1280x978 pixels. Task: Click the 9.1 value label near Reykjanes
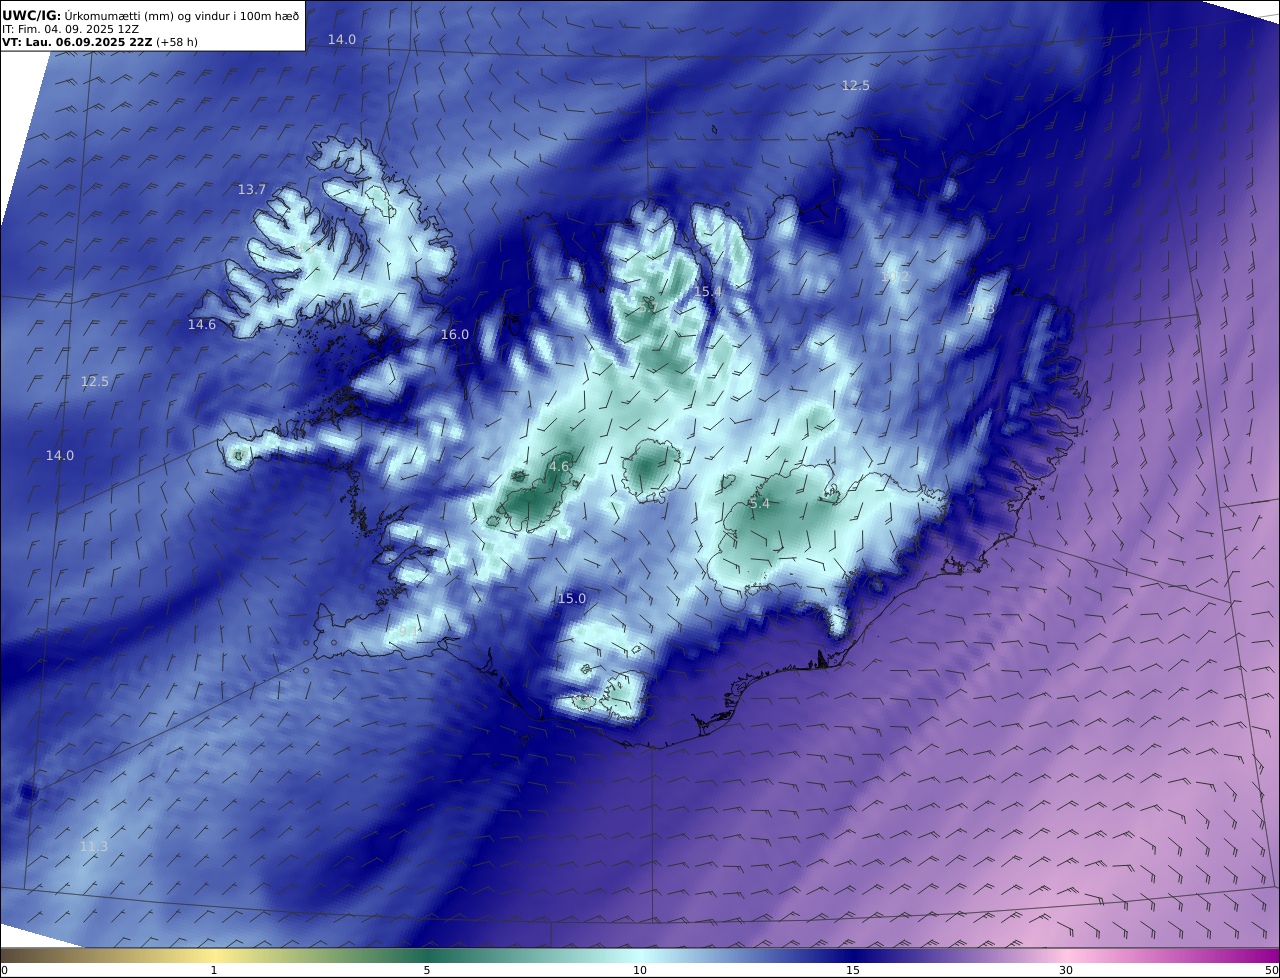coord(408,631)
